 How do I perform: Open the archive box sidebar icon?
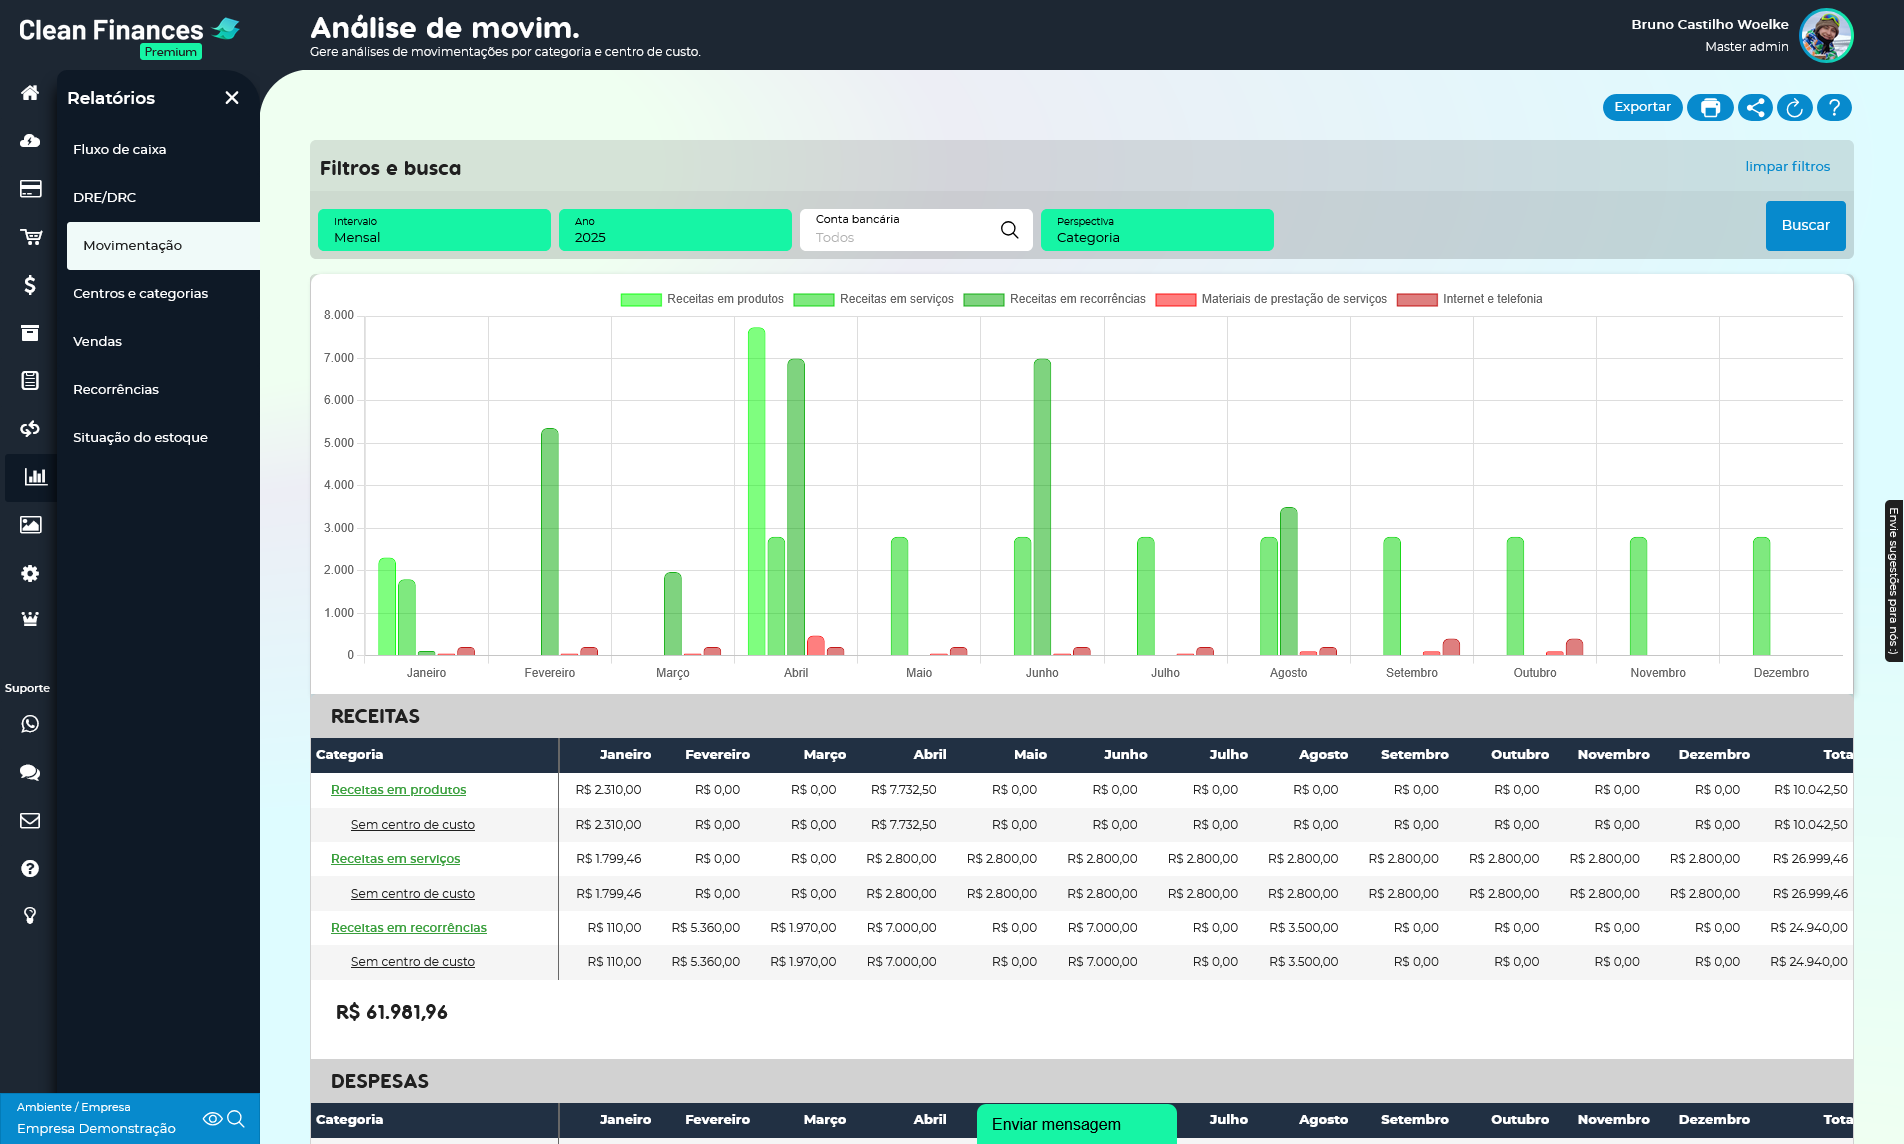(x=30, y=333)
